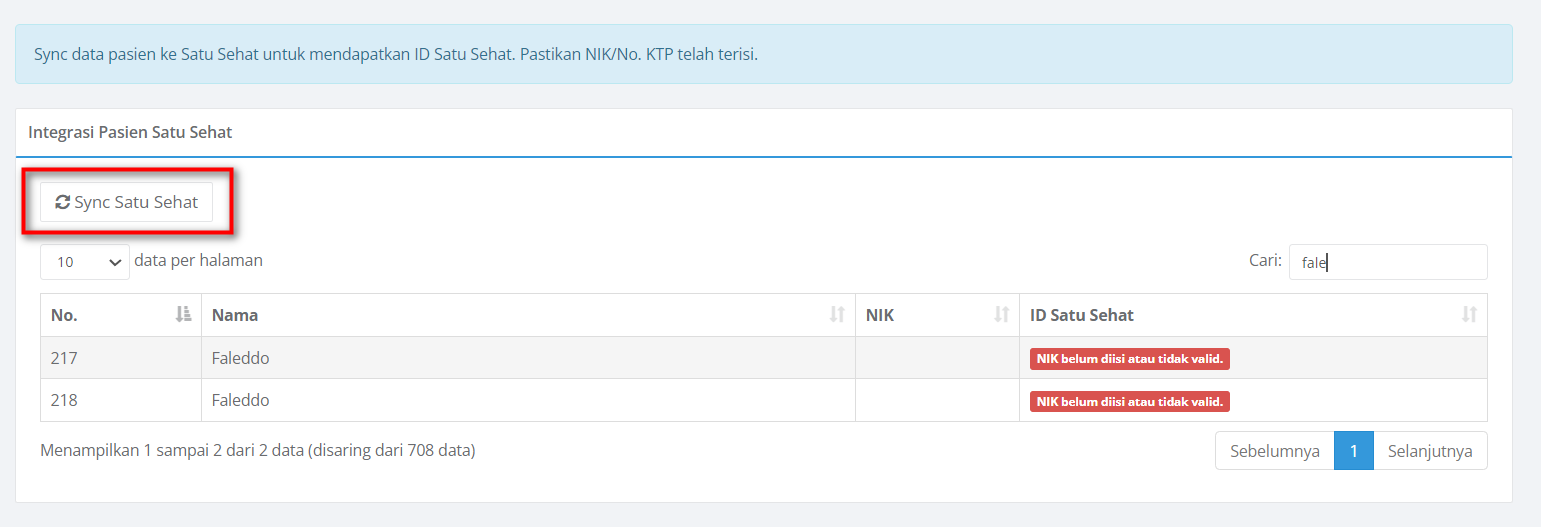The height and width of the screenshot is (527, 1541).
Task: Click the Menampilkan 1 sampai 2 info text
Action: coord(258,451)
